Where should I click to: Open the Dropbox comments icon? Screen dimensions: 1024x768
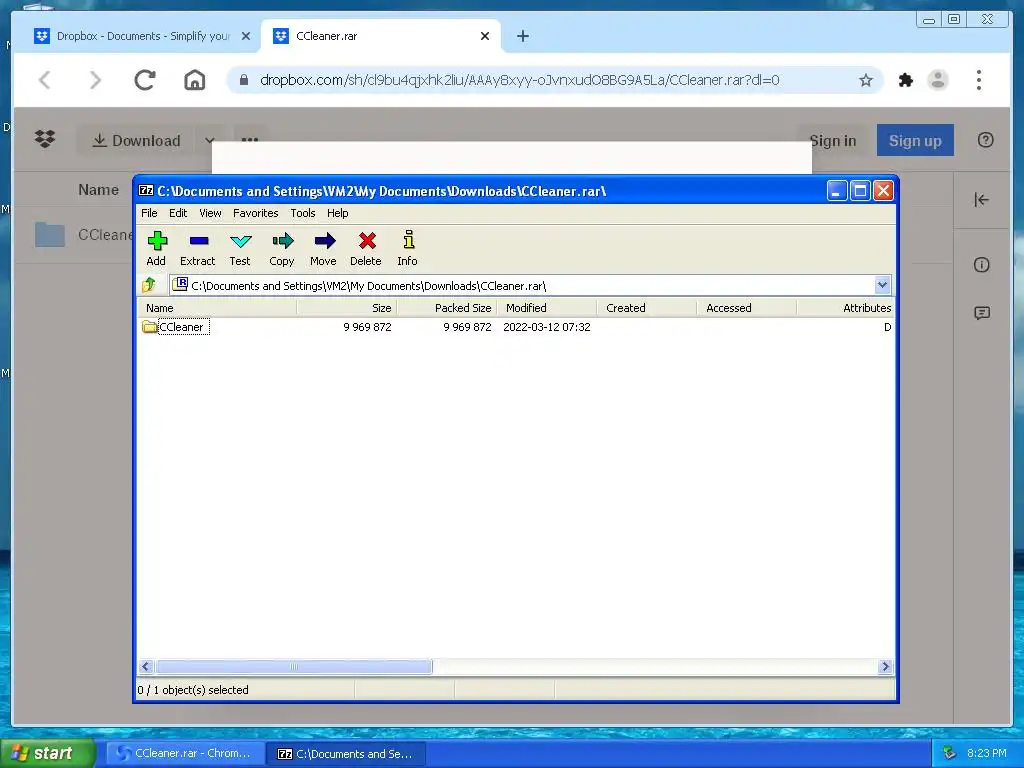tap(982, 313)
